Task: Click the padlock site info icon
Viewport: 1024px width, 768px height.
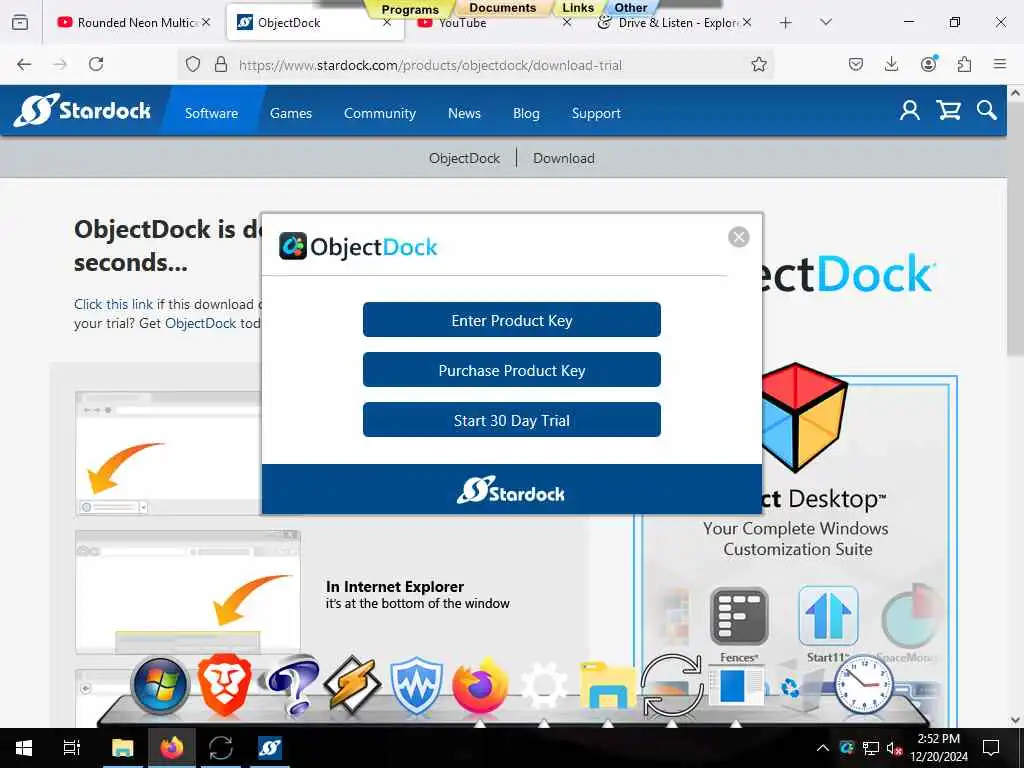Action: 221,64
